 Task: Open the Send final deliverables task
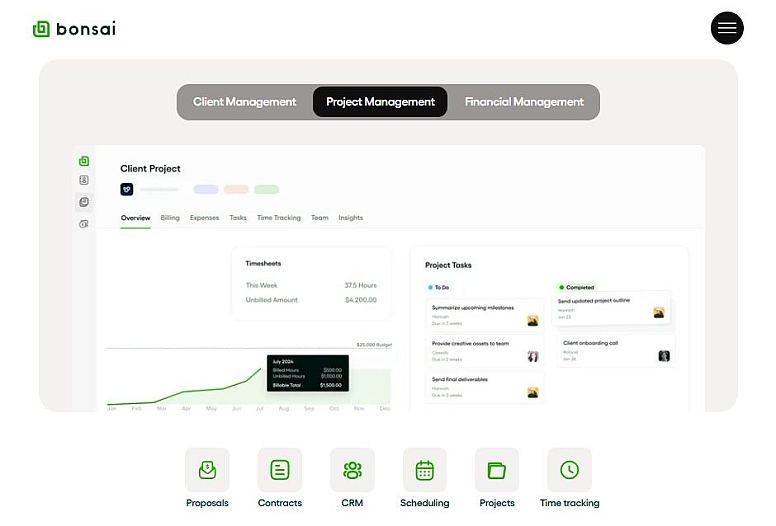pyautogui.click(x=484, y=386)
